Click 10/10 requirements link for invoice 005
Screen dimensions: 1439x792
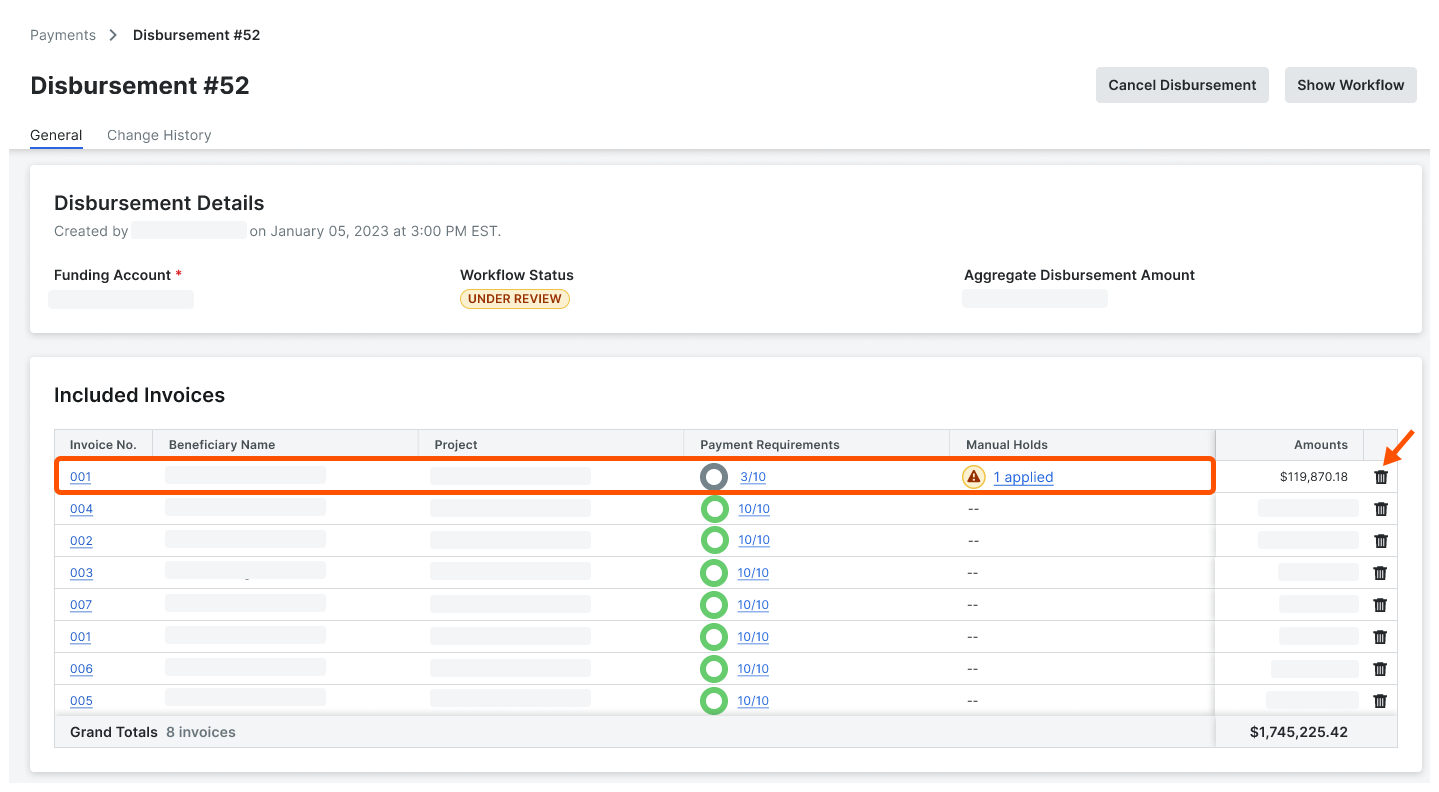753,701
